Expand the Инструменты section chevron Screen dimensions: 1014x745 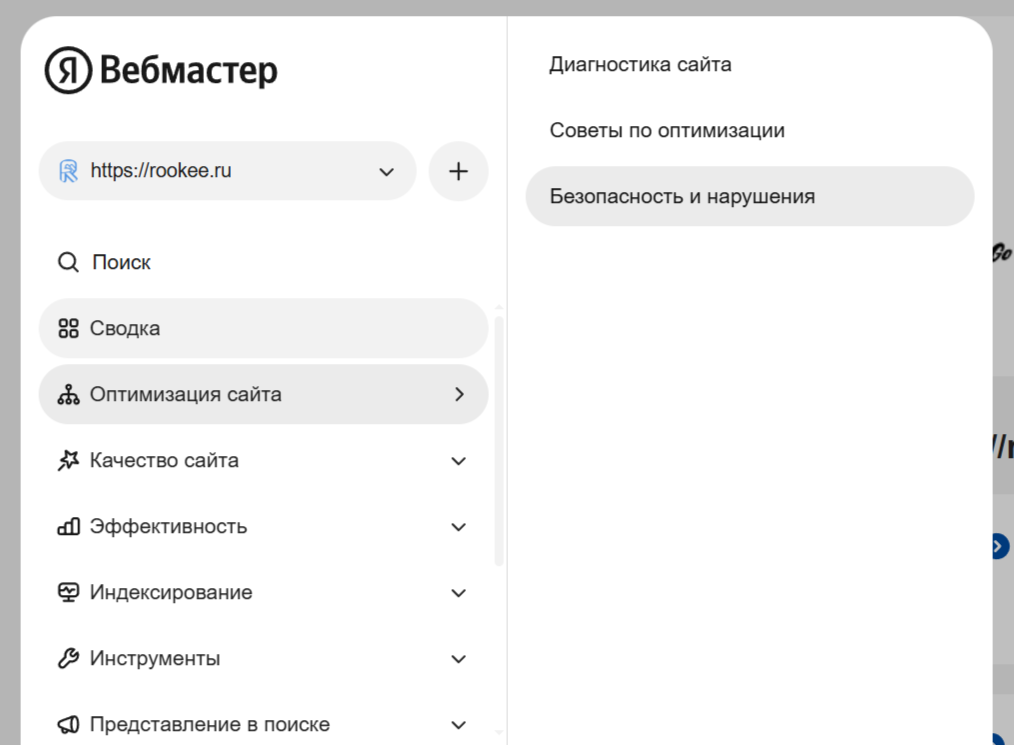(x=459, y=659)
